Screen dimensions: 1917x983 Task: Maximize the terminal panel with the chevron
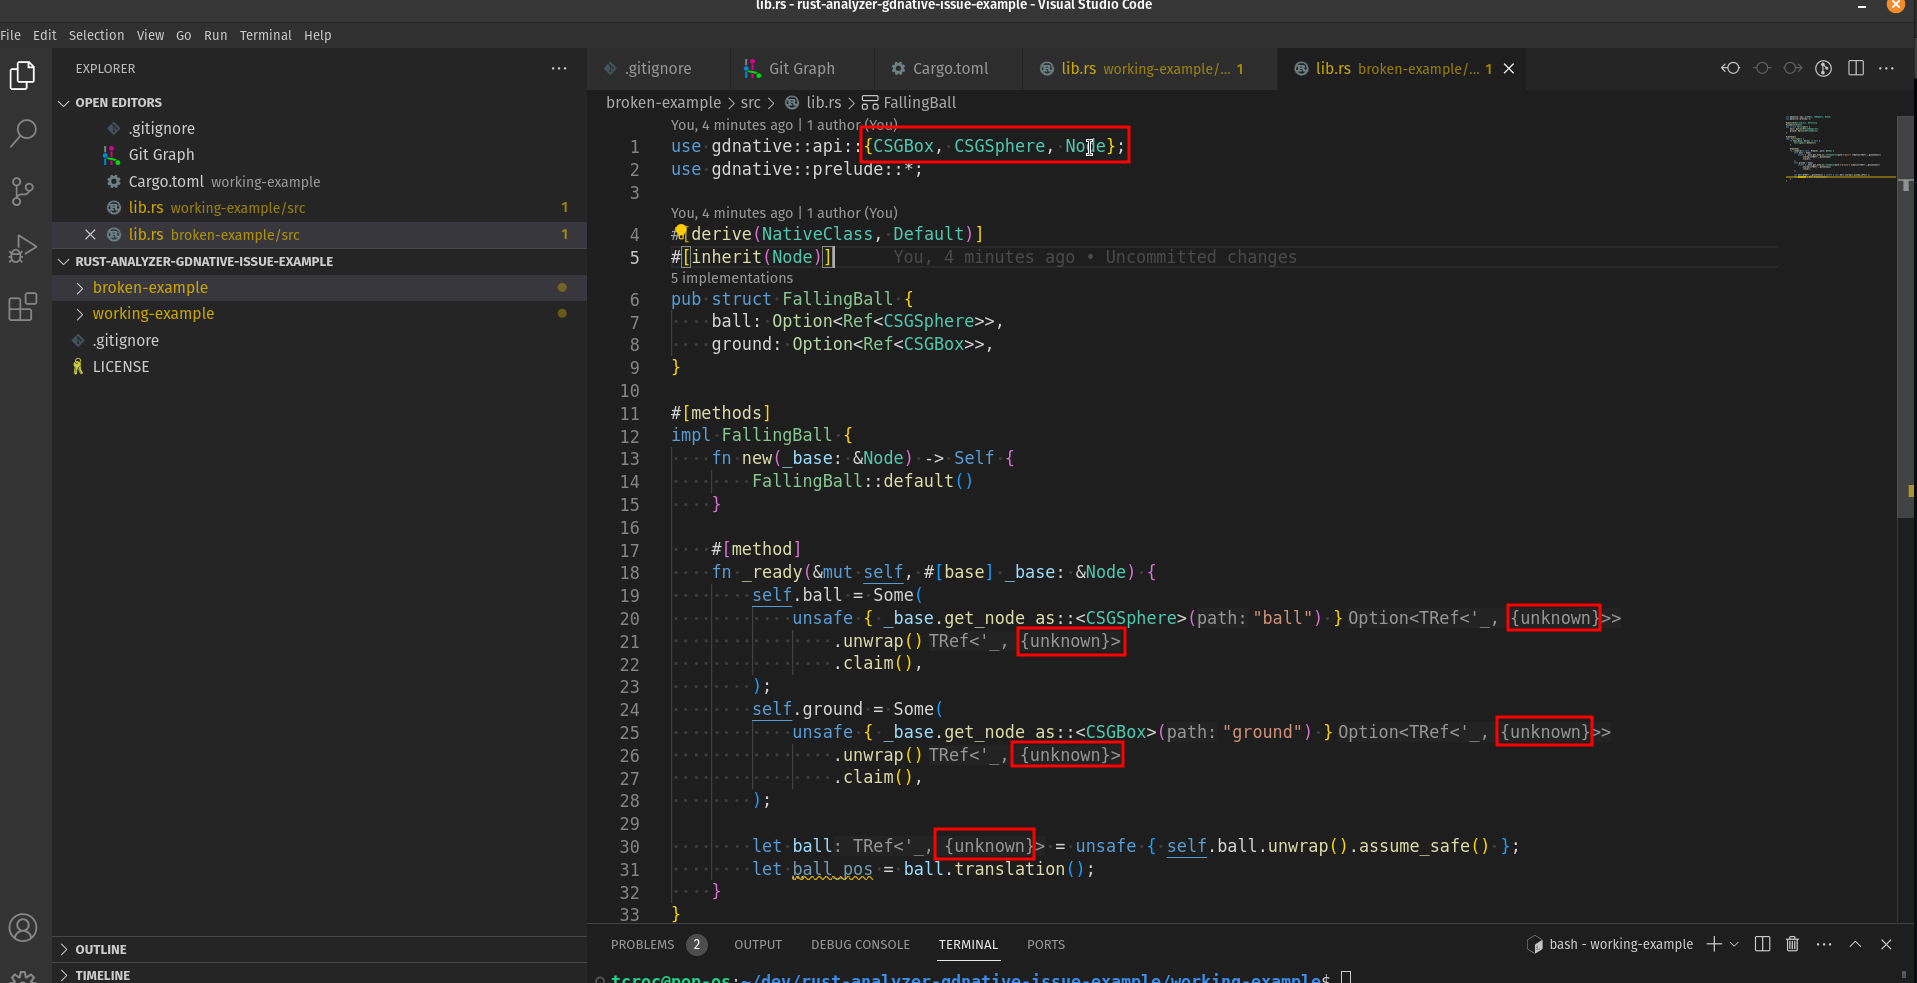tap(1855, 944)
